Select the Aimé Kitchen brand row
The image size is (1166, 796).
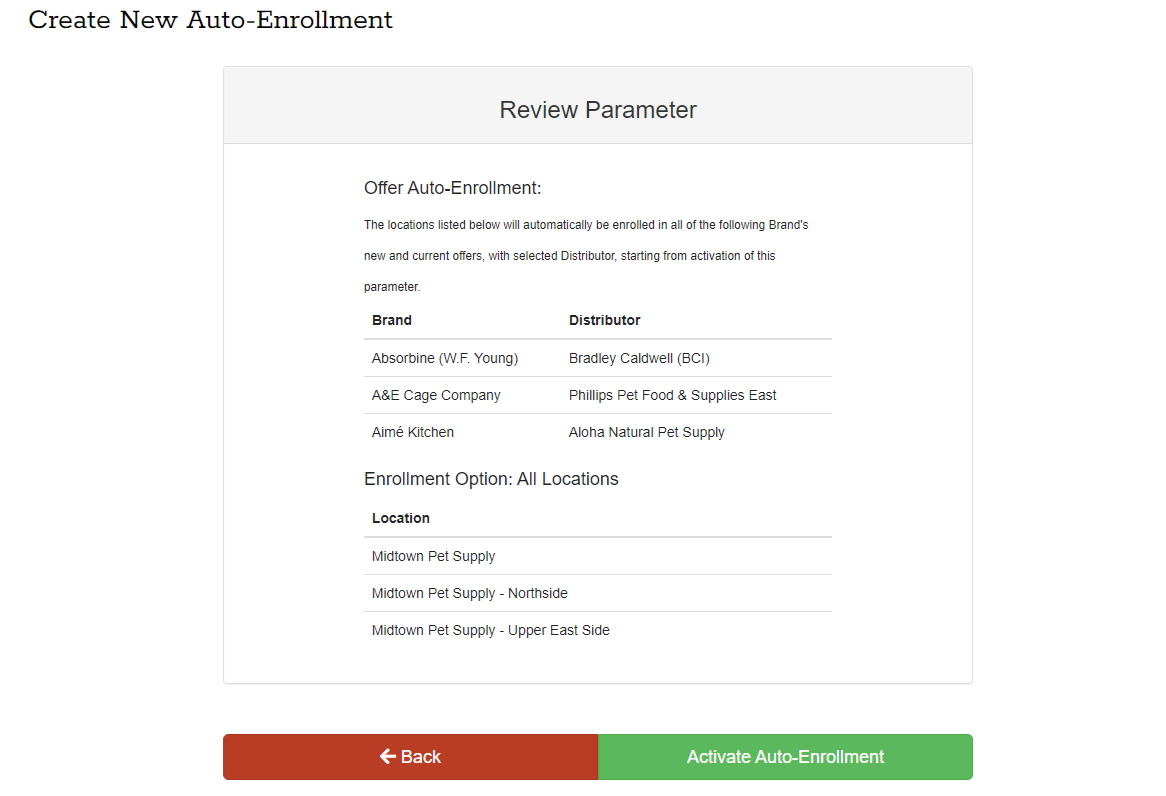click(x=413, y=432)
